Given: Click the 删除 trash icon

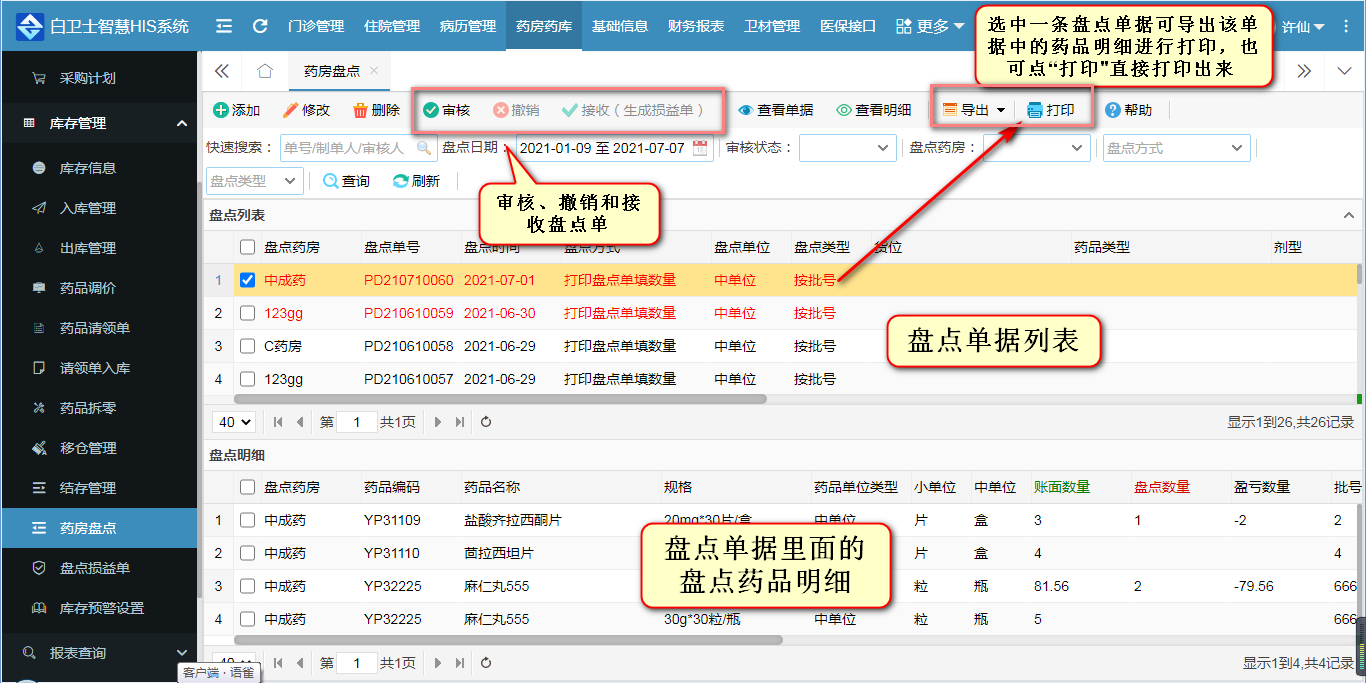Looking at the screenshot, I should (360, 110).
